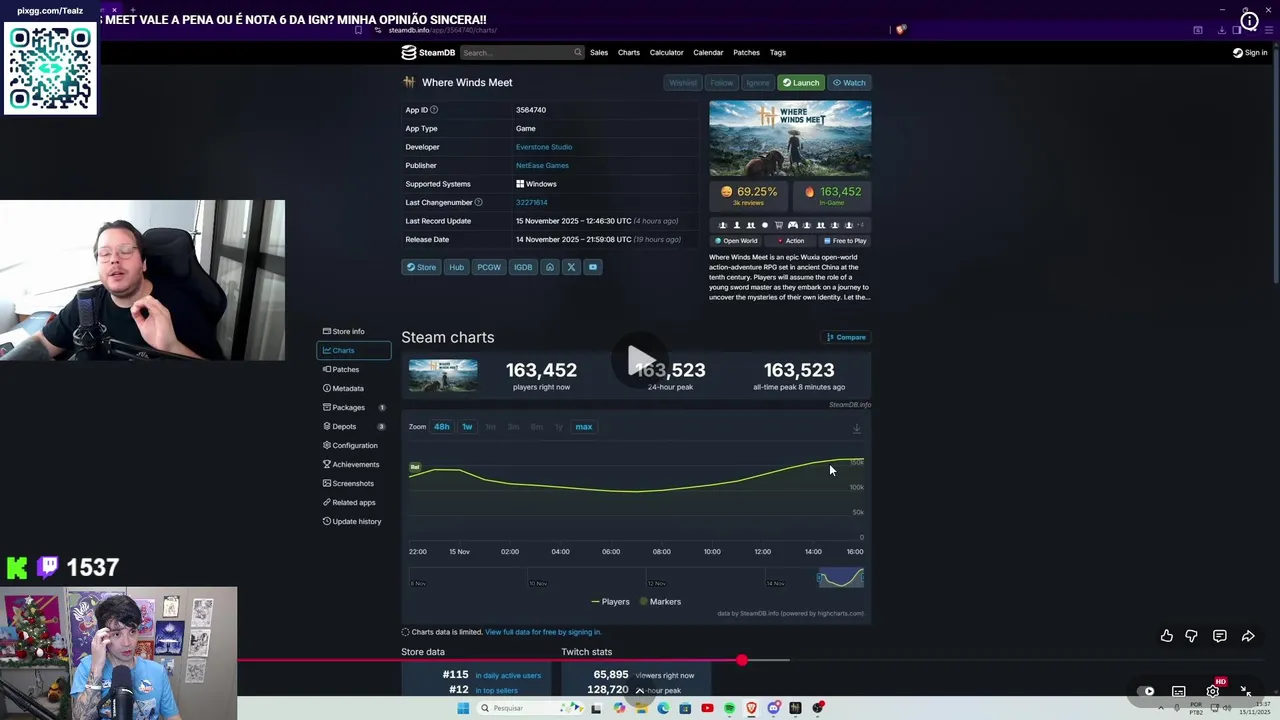Toggle the Markers series in legend
The height and width of the screenshot is (720, 1280).
click(661, 602)
